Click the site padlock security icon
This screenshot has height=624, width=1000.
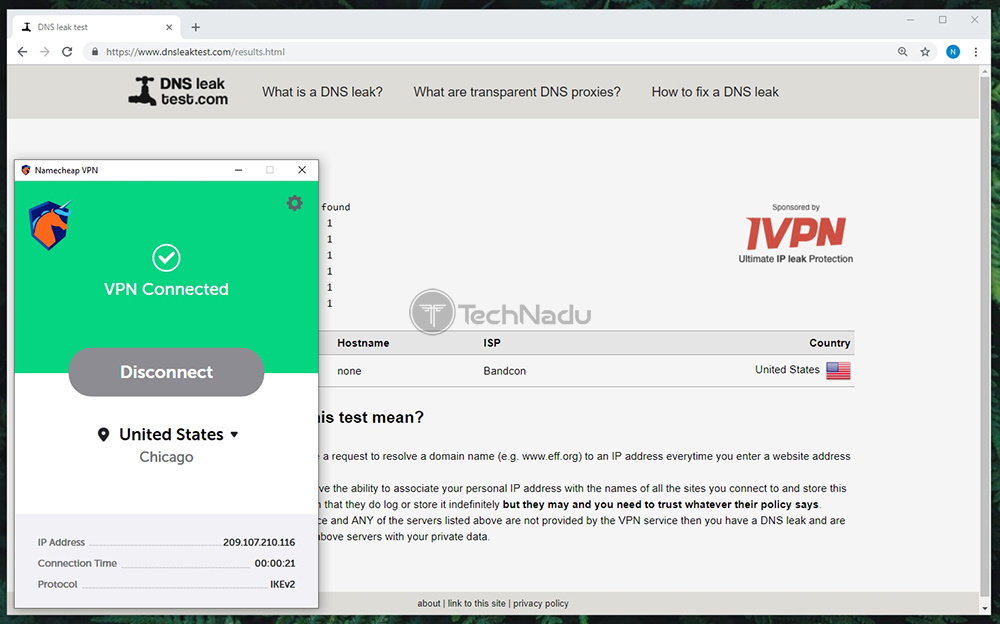tap(95, 52)
